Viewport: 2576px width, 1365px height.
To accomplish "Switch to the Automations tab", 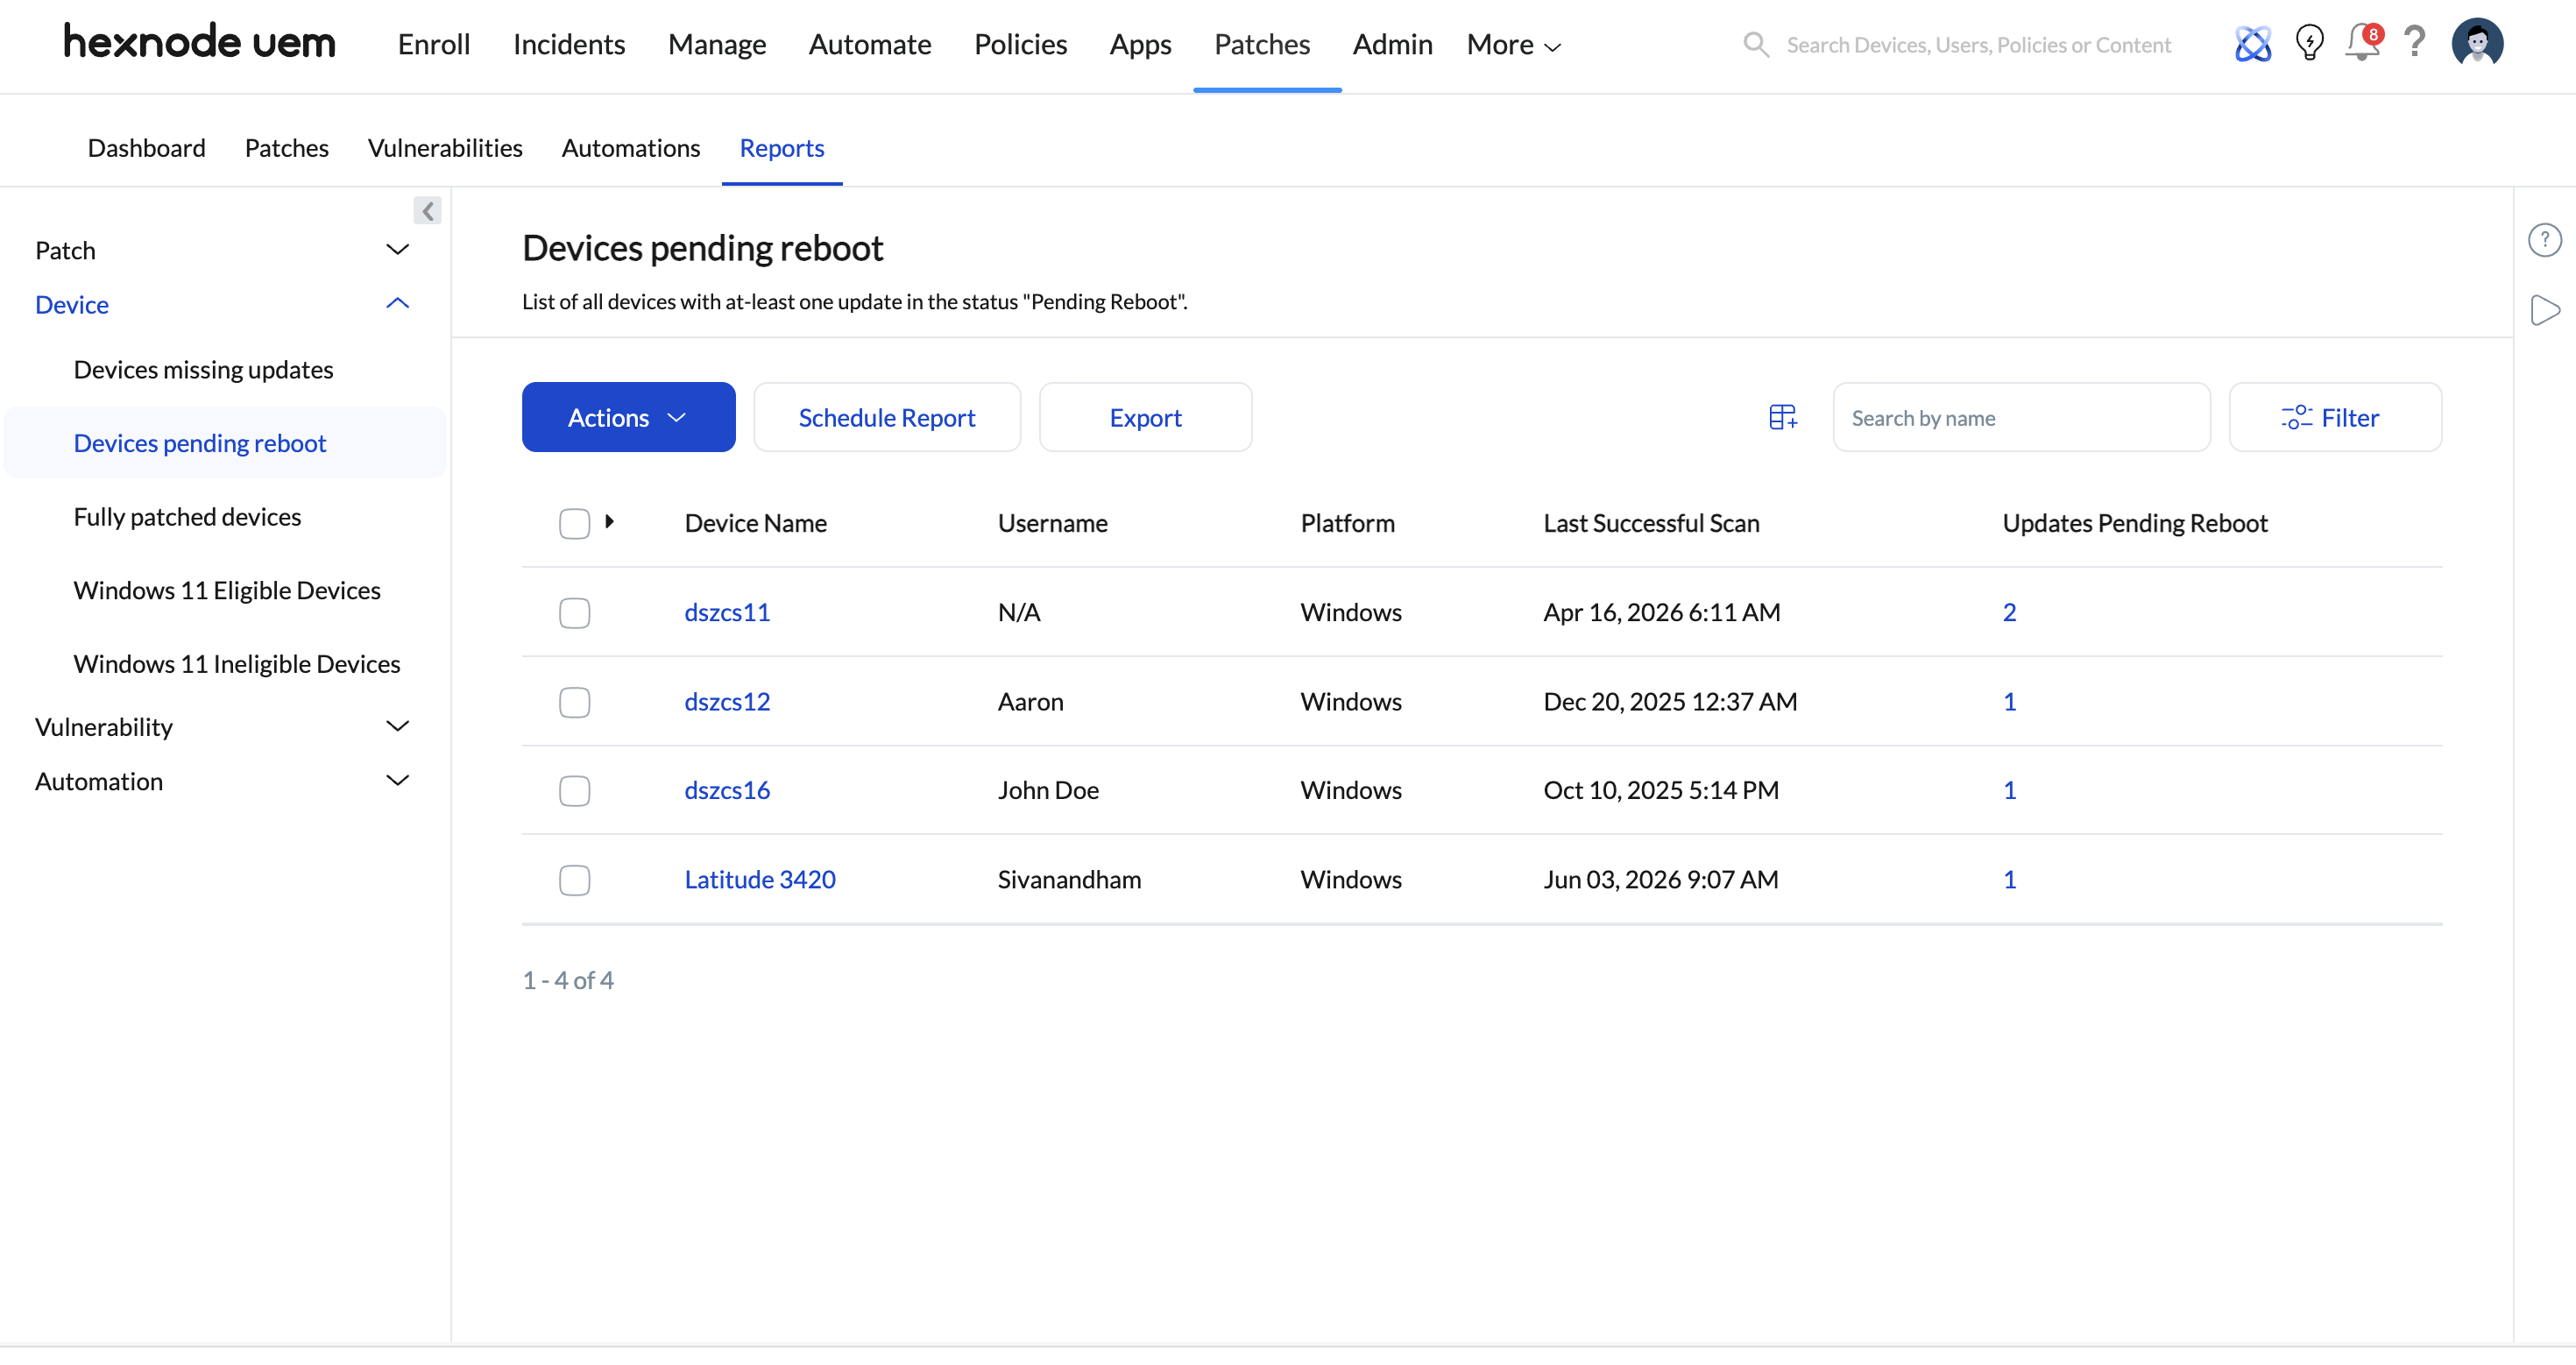I will pyautogui.click(x=631, y=148).
